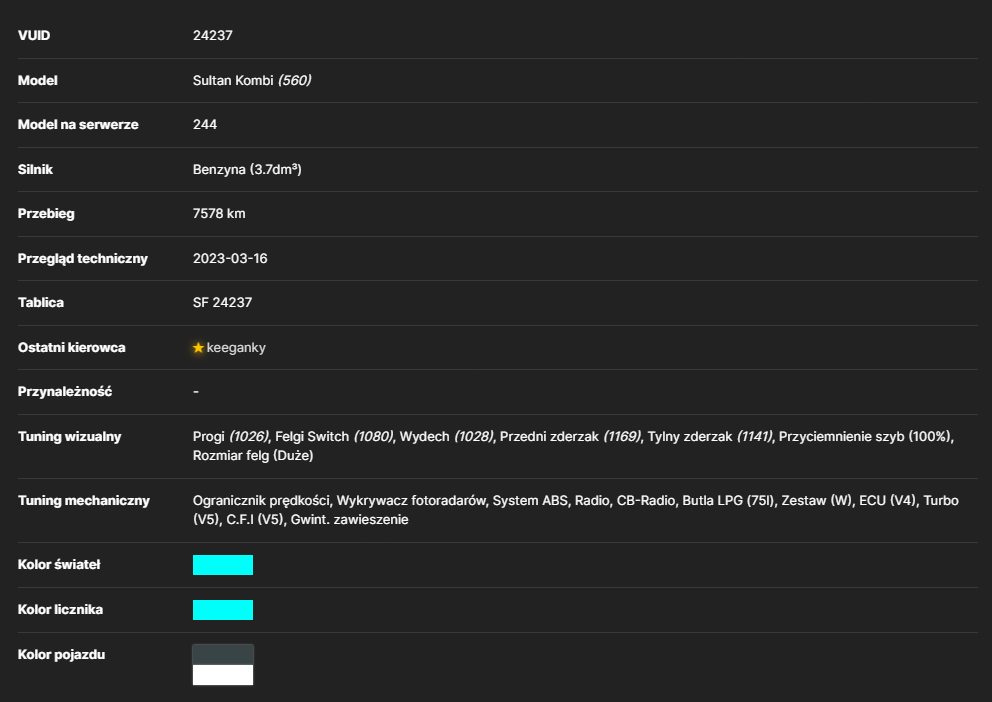992x702 pixels.
Task: Click the dark gray Kolor pojazdu swatch
Action: pos(223,655)
